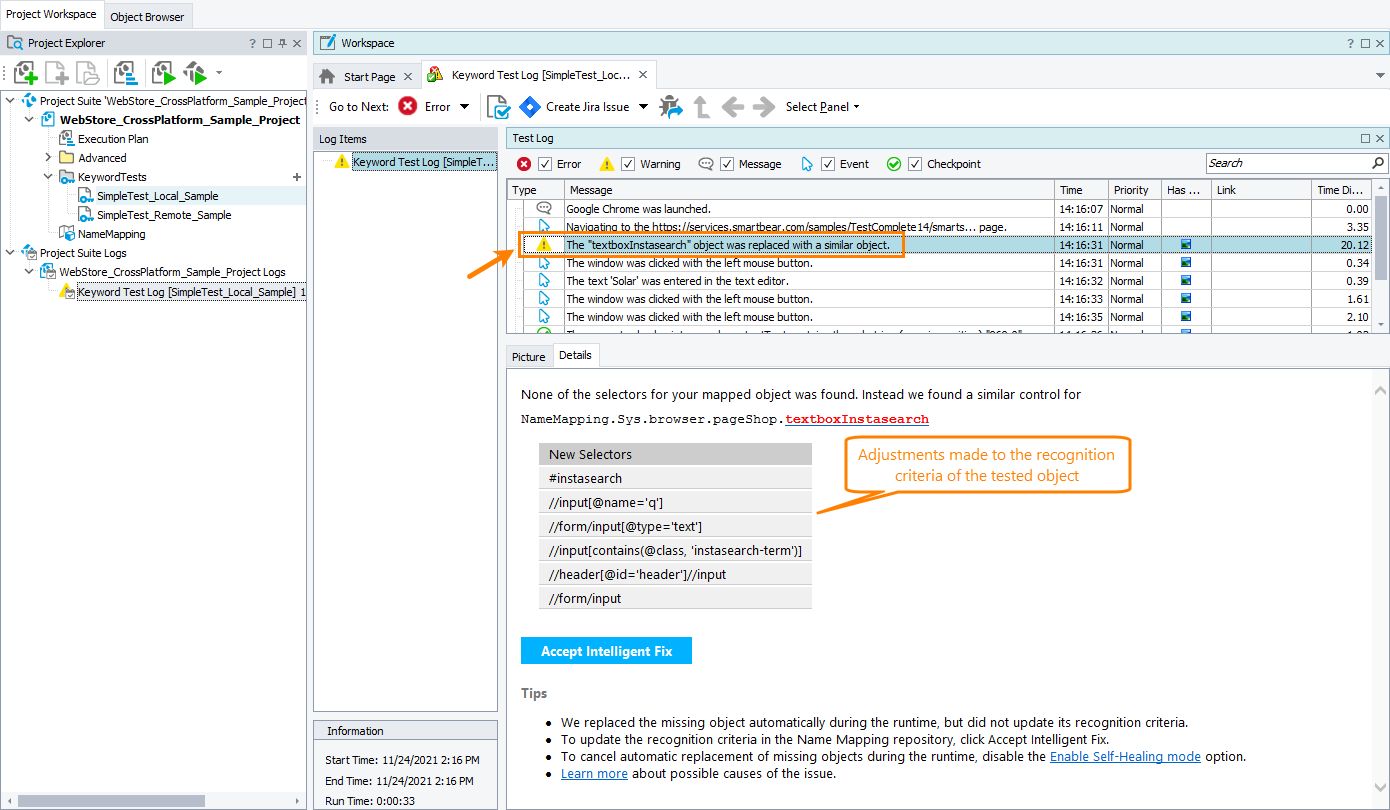Run the project suite
The height and width of the screenshot is (810, 1390).
(x=194, y=72)
